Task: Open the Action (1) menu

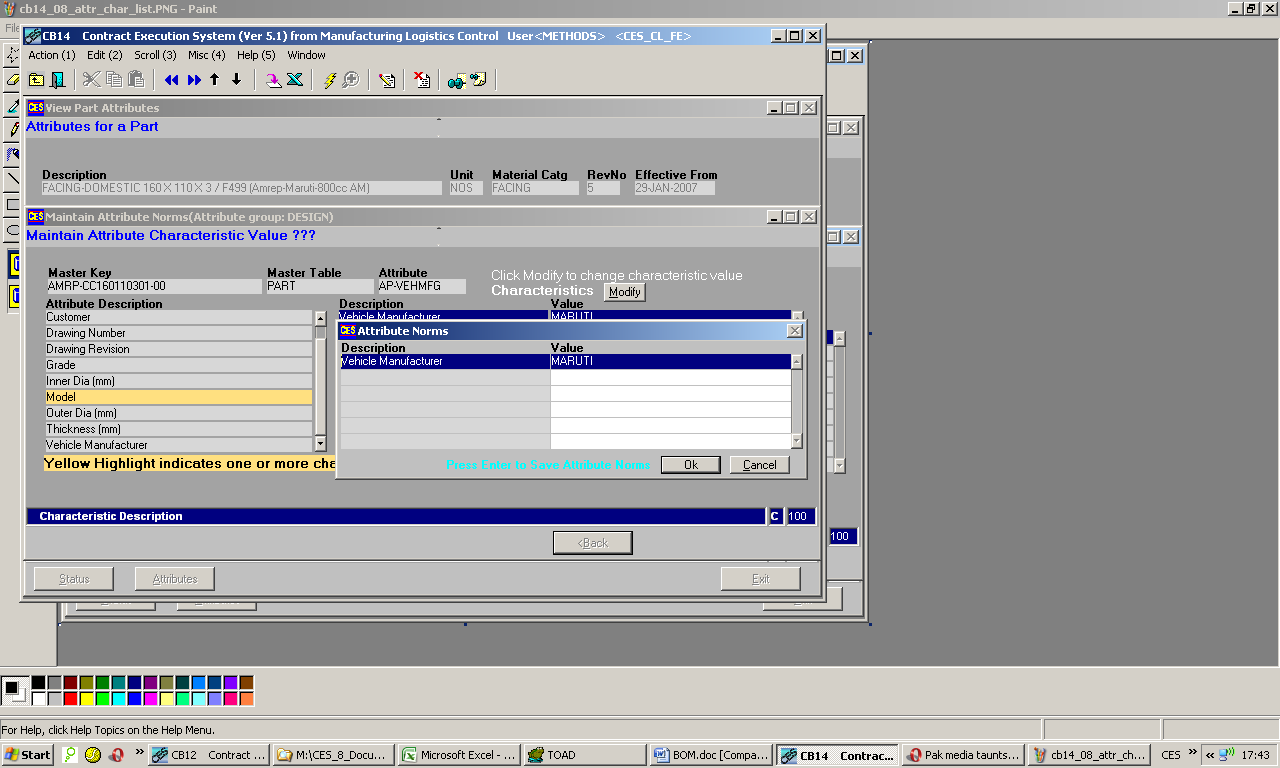Action: point(51,55)
